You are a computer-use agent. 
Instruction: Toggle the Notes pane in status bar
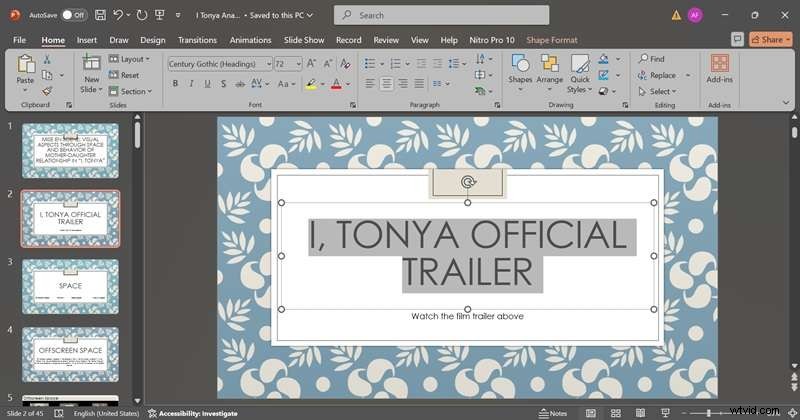pos(553,413)
